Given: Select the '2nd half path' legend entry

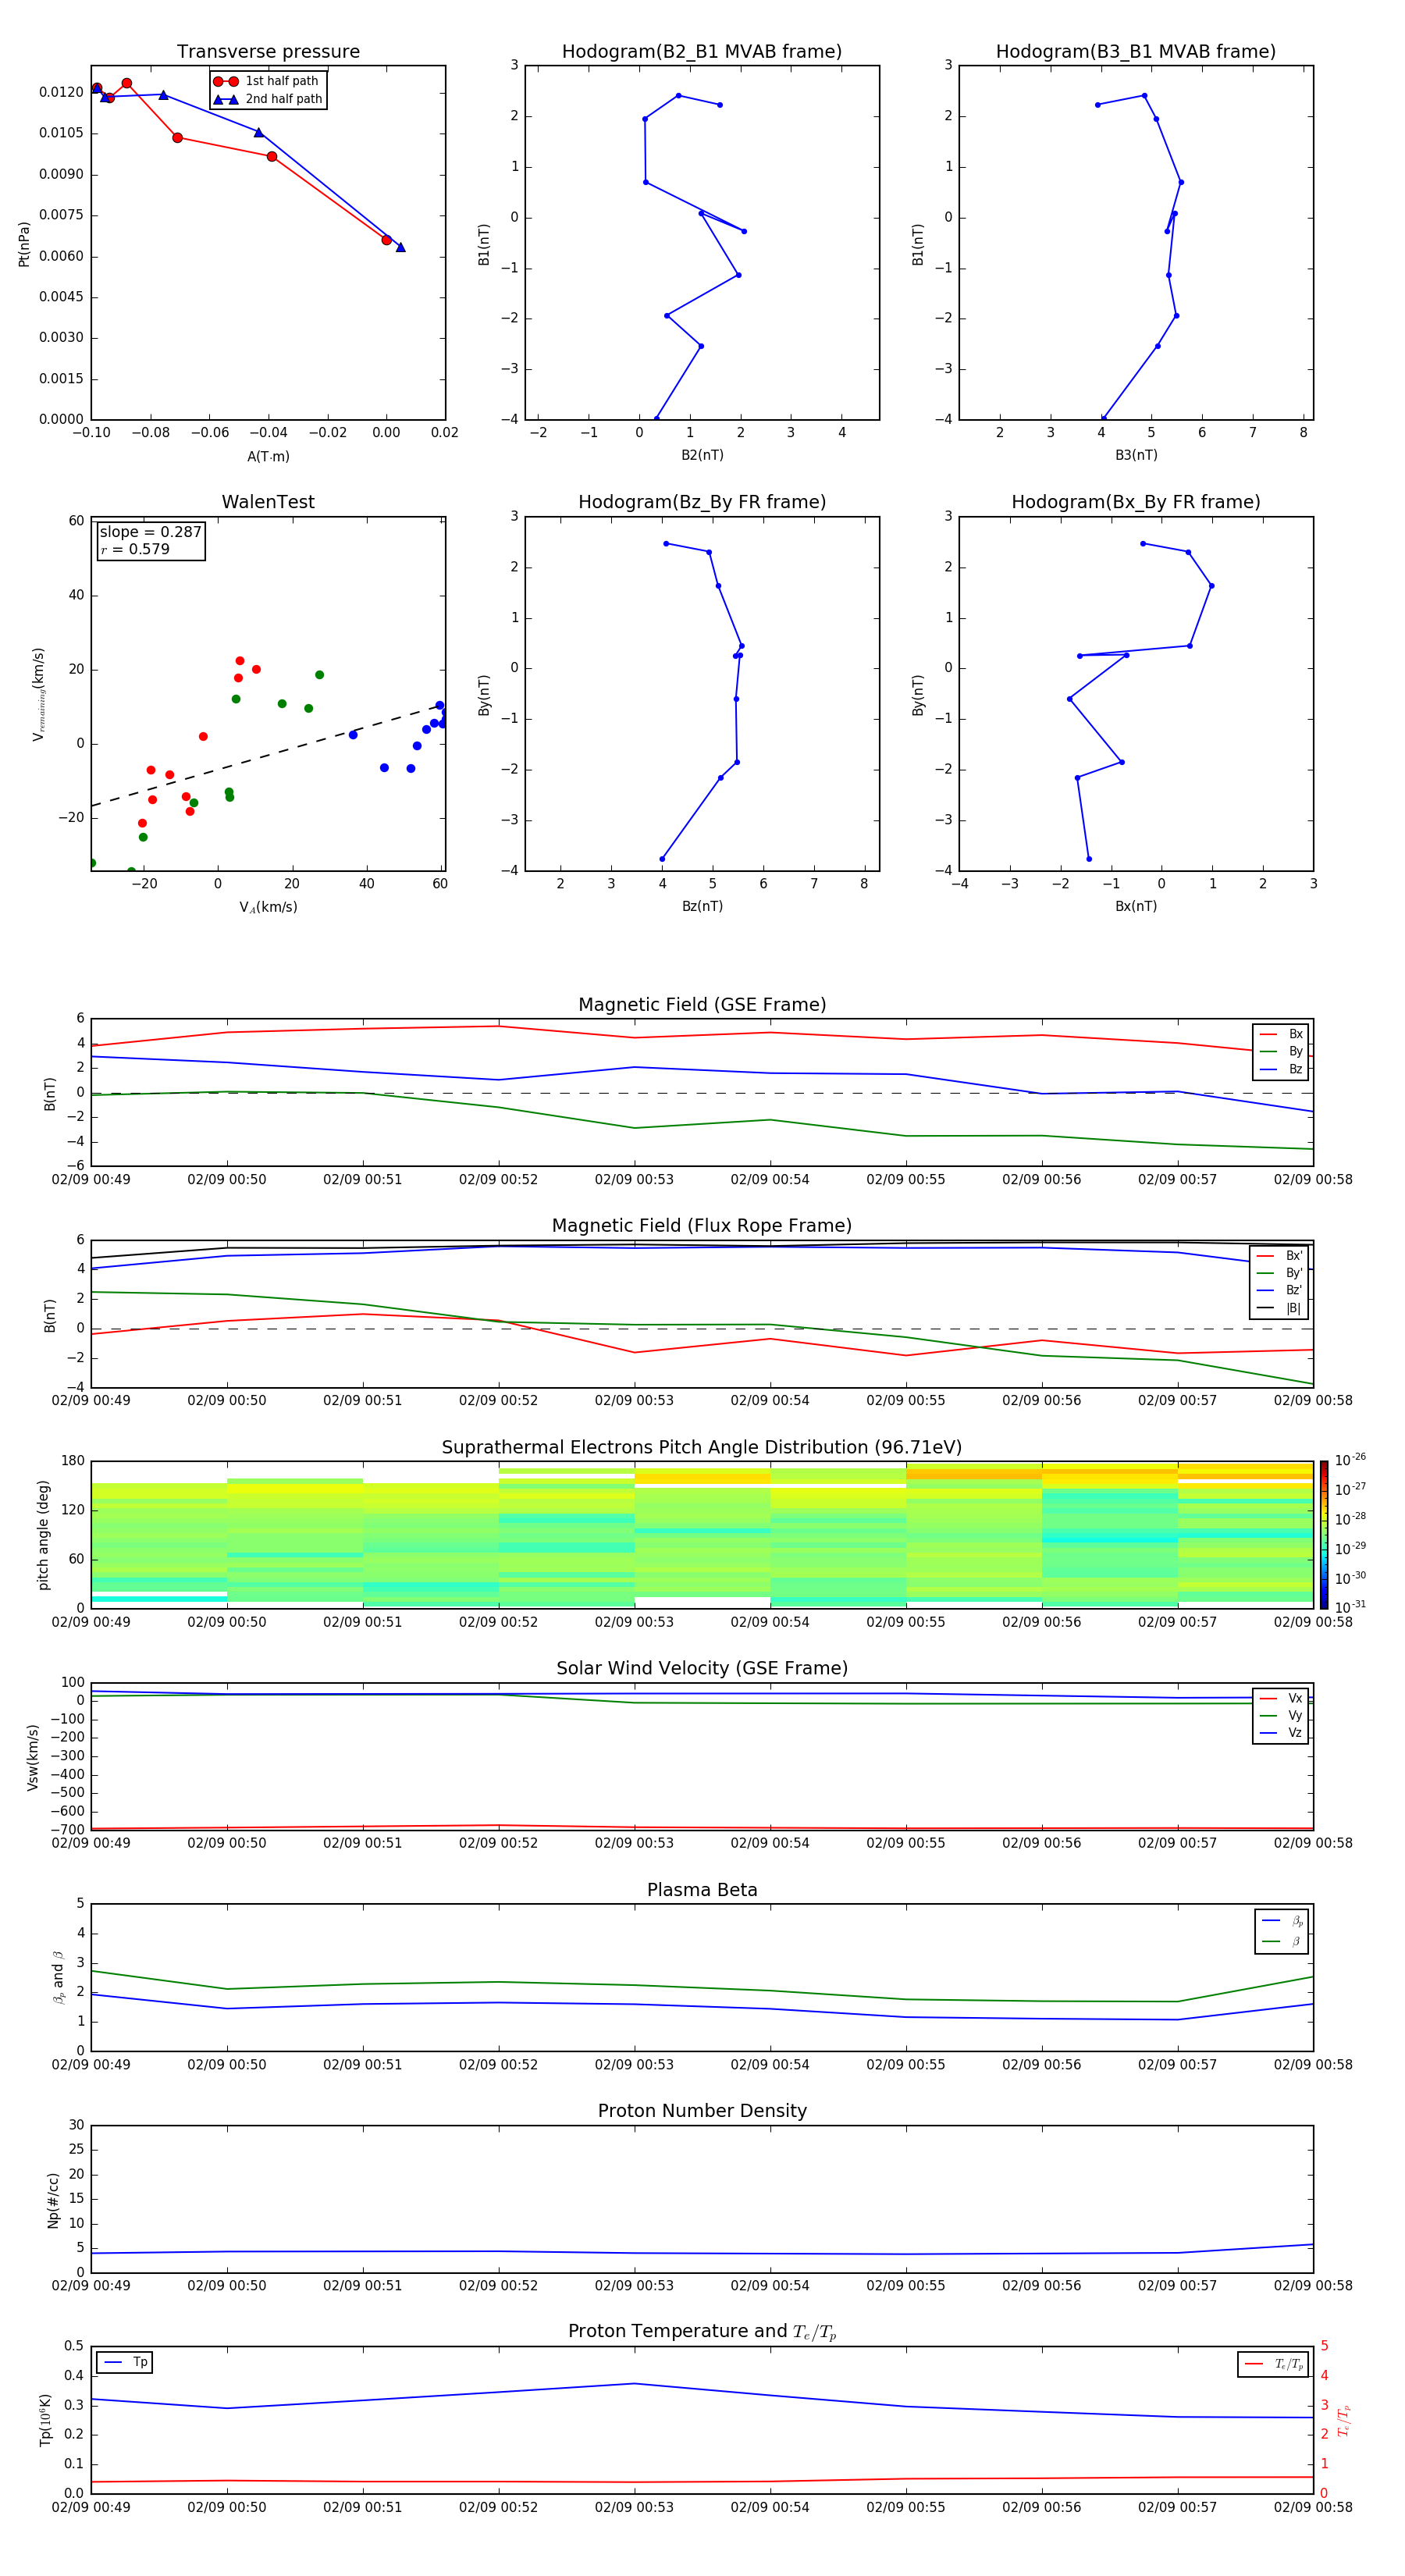Looking at the screenshot, I should (x=268, y=99).
